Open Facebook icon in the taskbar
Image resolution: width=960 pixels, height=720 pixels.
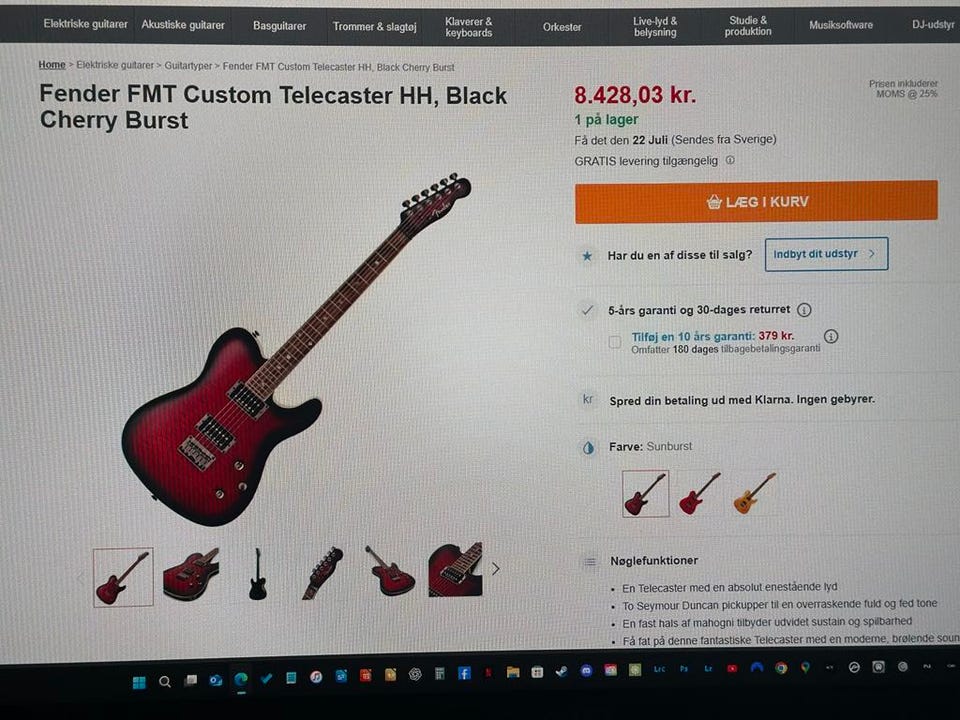tap(464, 674)
